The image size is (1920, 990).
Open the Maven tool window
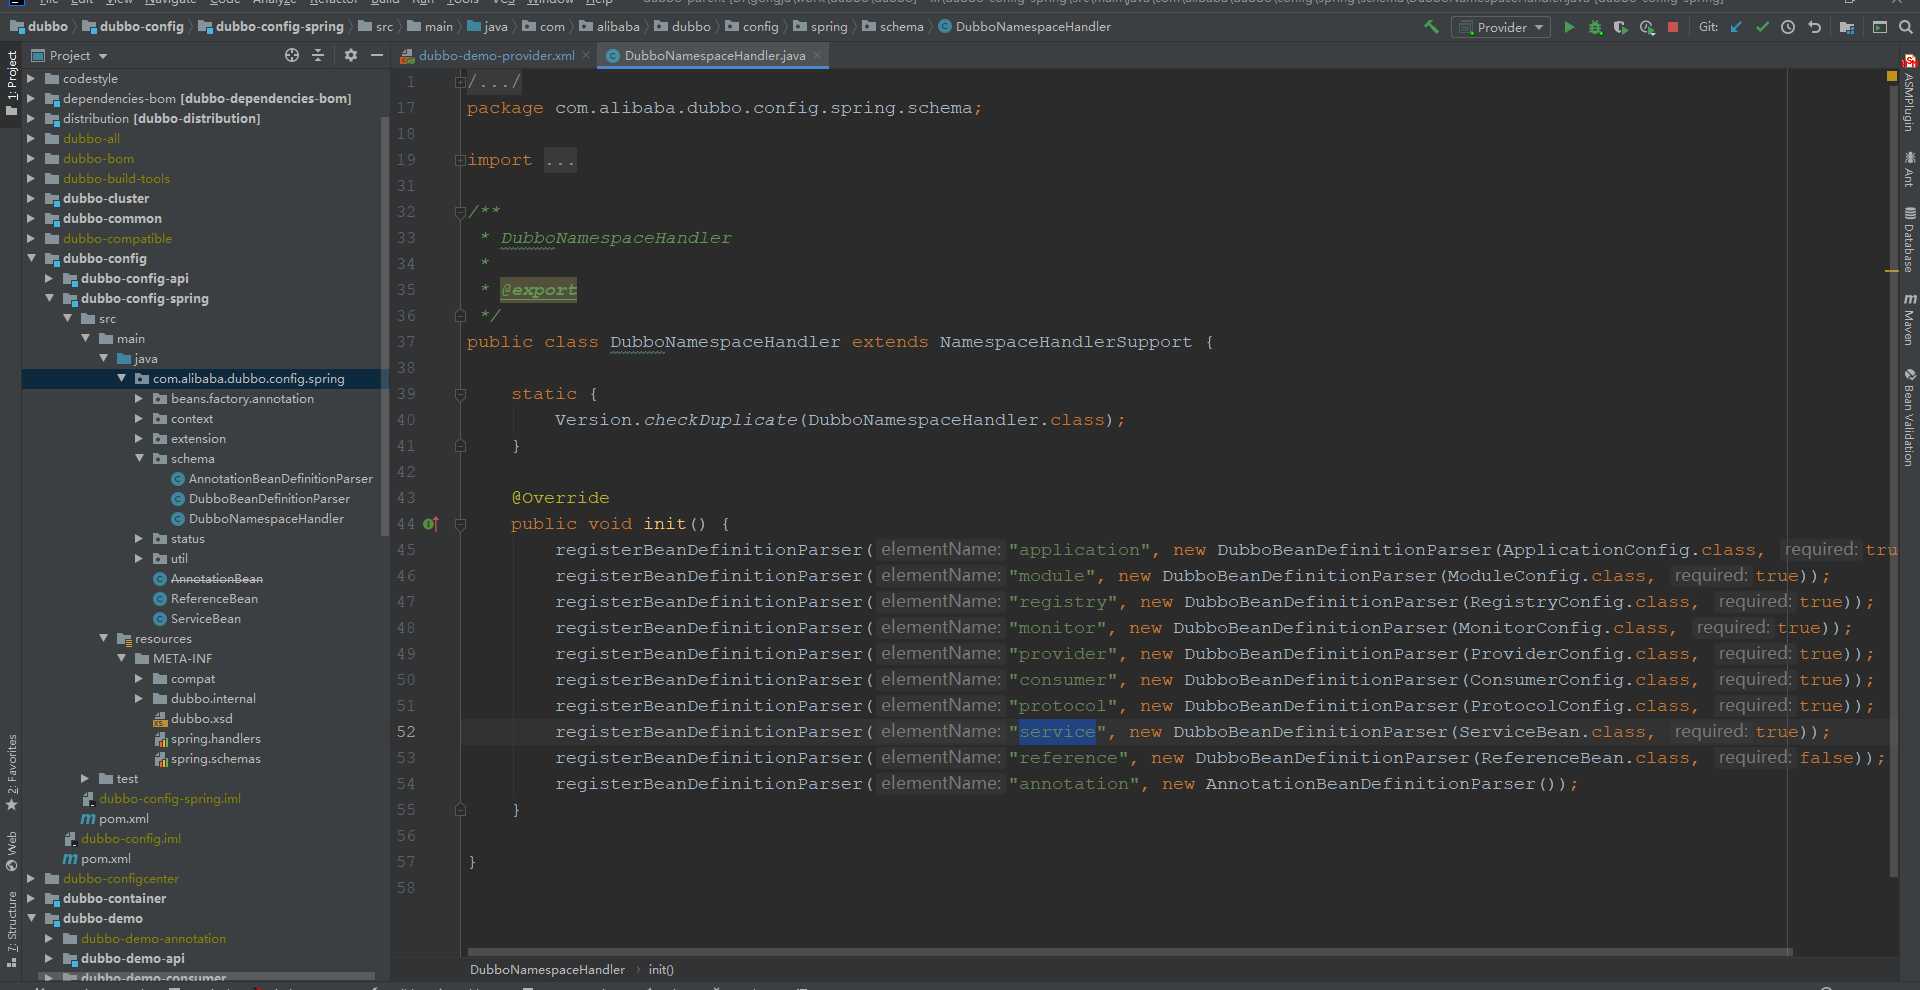(1909, 319)
